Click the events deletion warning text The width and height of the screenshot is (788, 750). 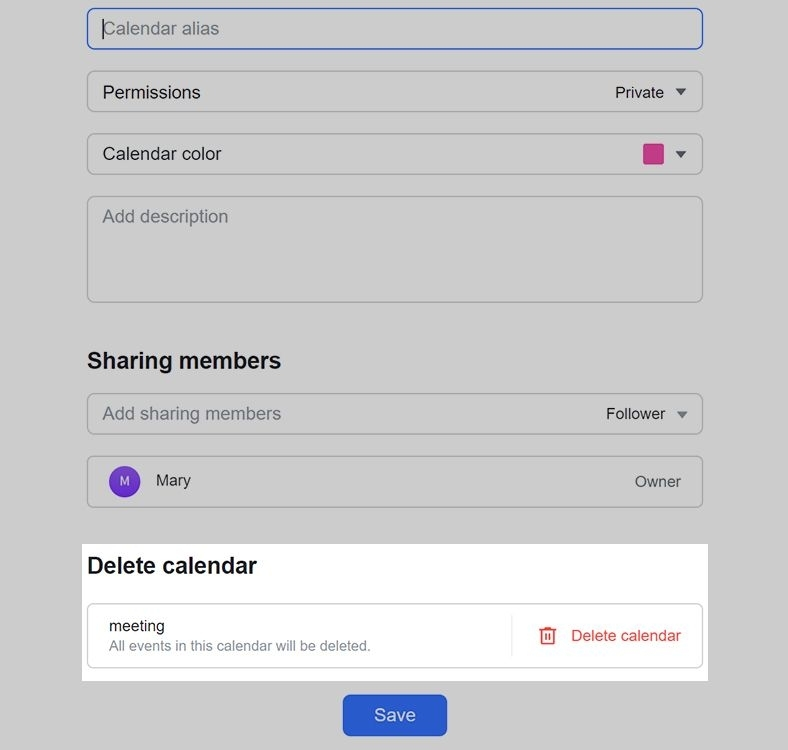click(240, 646)
